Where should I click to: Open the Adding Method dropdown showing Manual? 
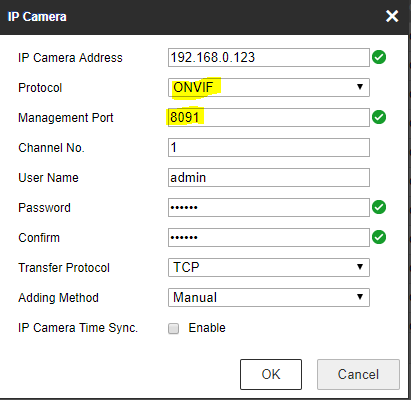pos(269,297)
